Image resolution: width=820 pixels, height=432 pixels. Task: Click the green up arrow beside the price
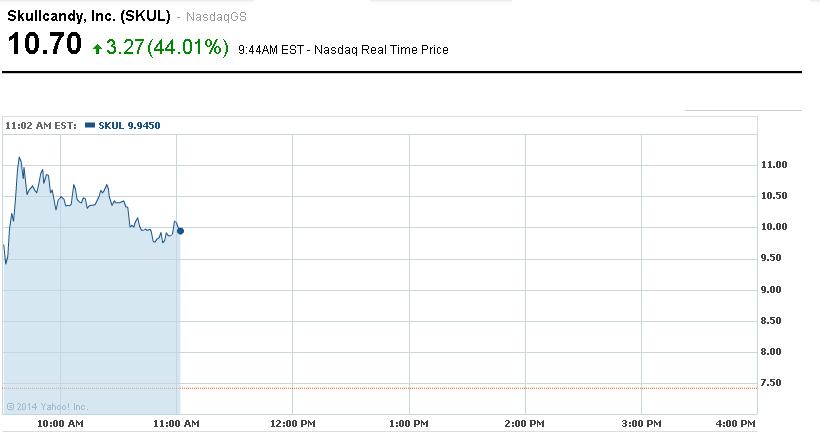click(96, 48)
